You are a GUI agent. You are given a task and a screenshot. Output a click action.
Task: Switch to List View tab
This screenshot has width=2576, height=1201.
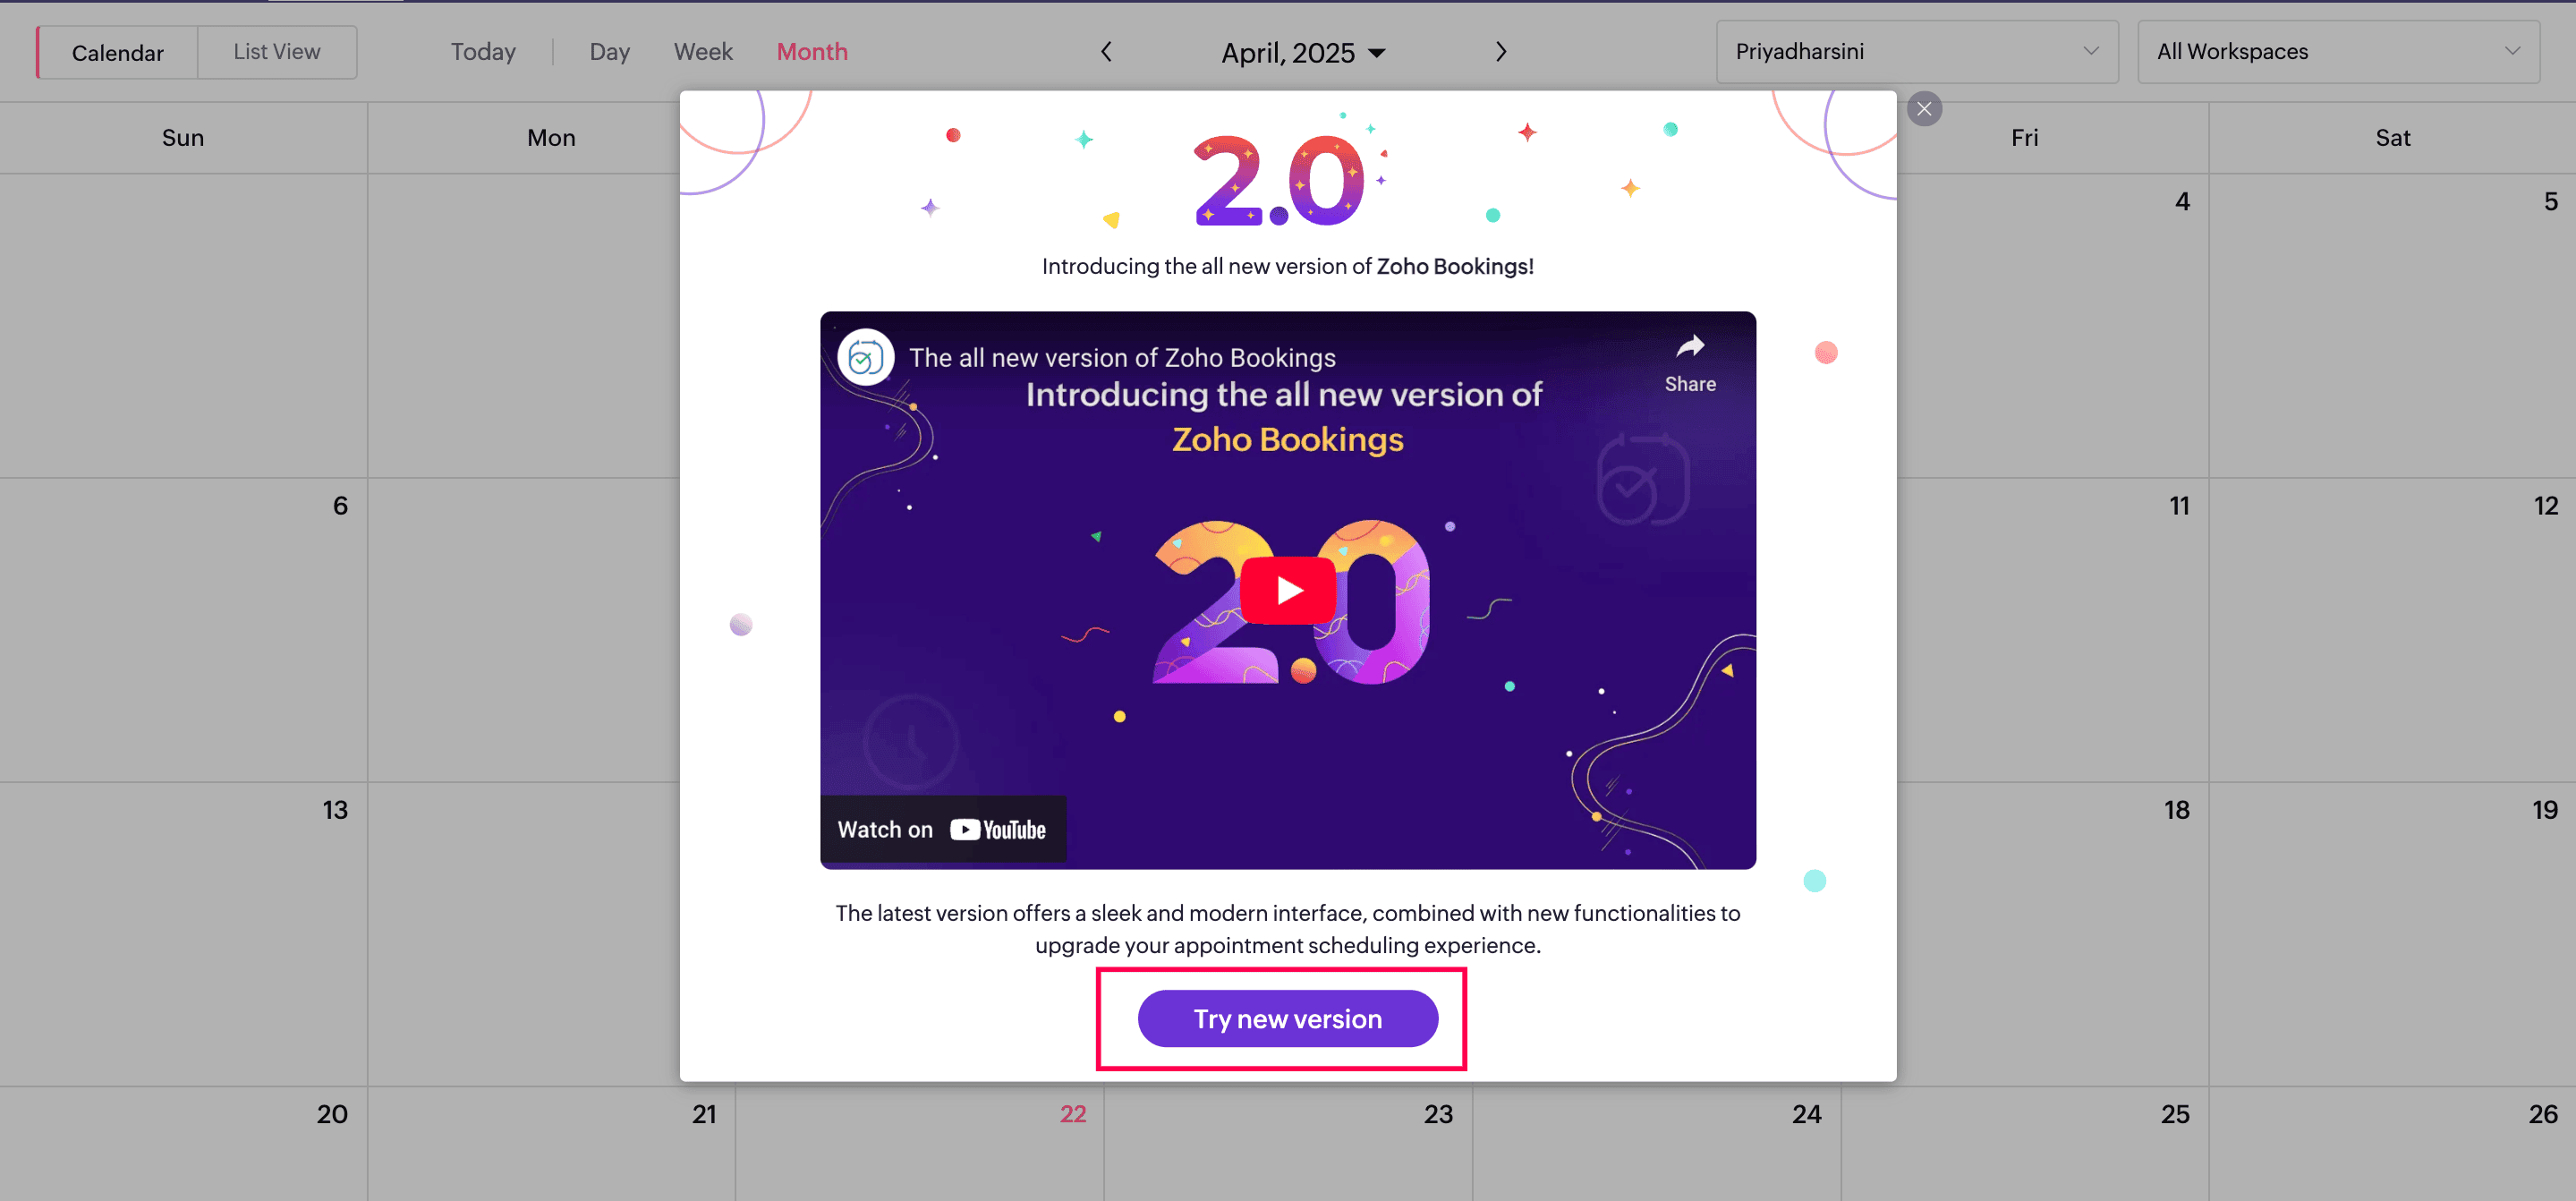[x=277, y=52]
